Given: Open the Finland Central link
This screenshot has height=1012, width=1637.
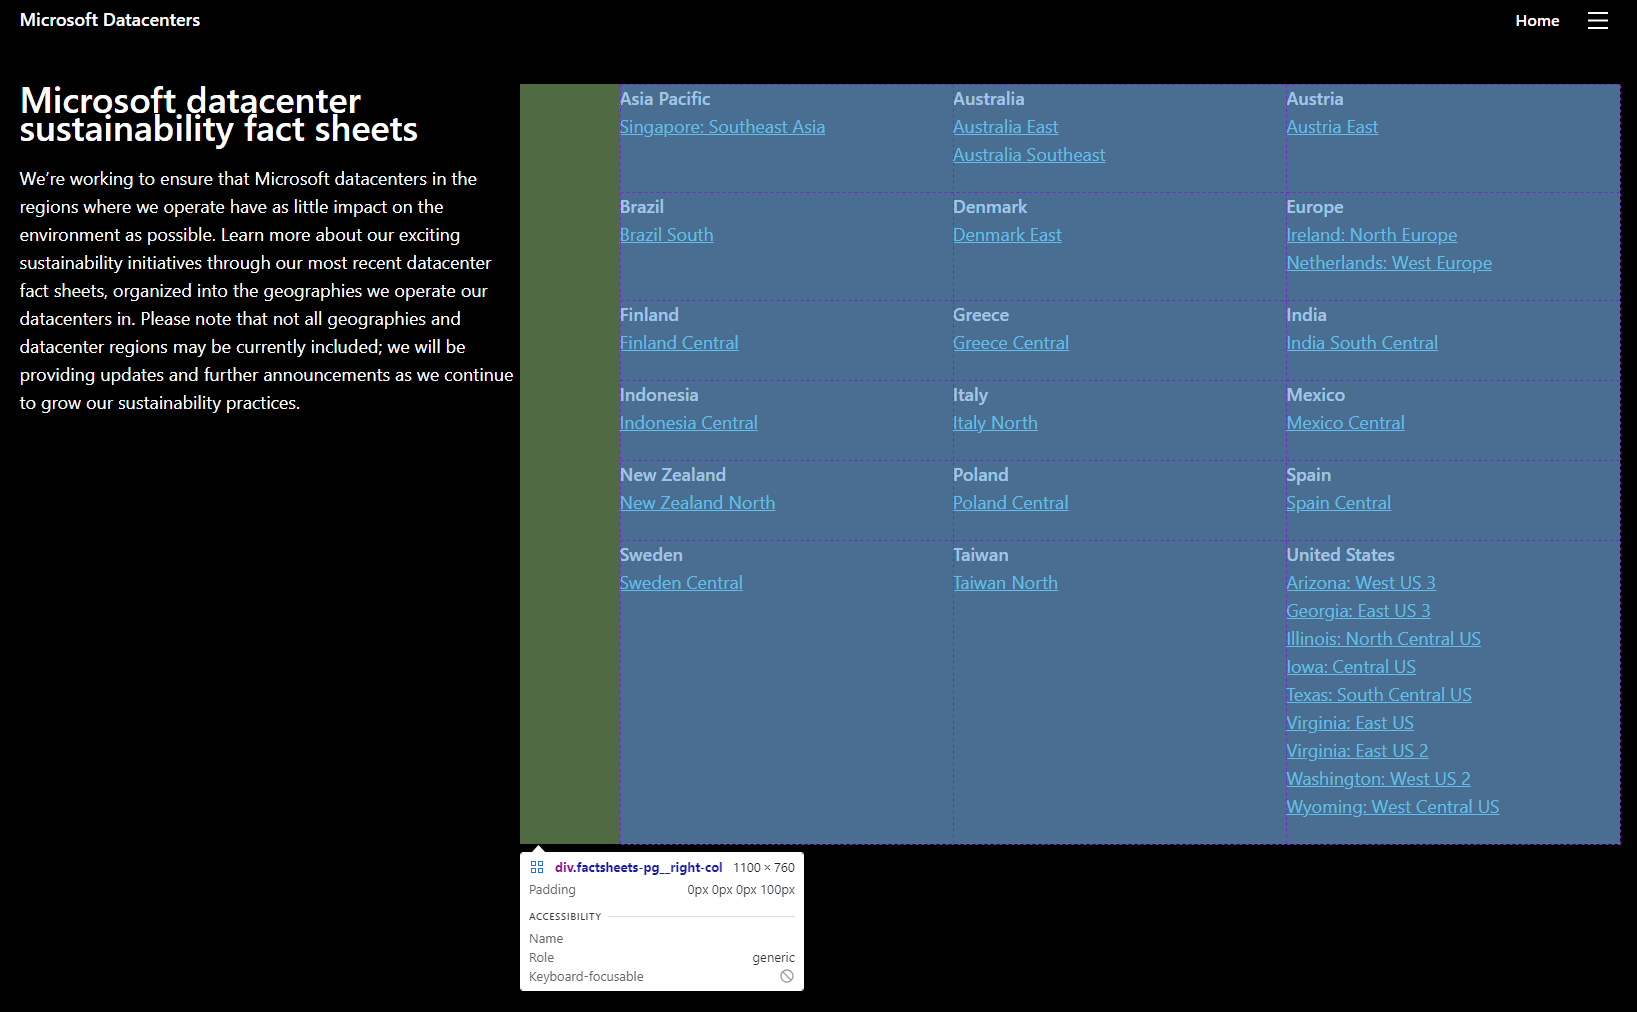Looking at the screenshot, I should (679, 343).
